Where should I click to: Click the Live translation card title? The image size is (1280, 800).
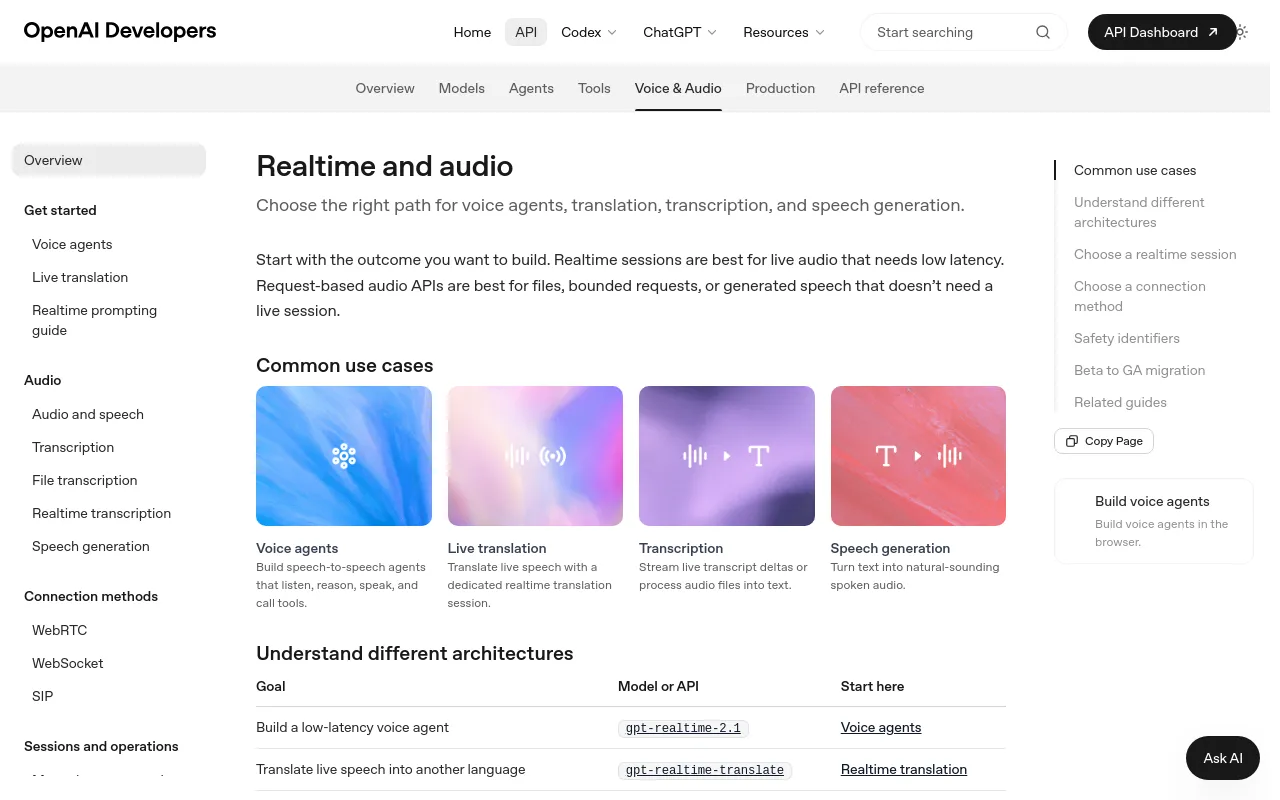click(x=497, y=548)
